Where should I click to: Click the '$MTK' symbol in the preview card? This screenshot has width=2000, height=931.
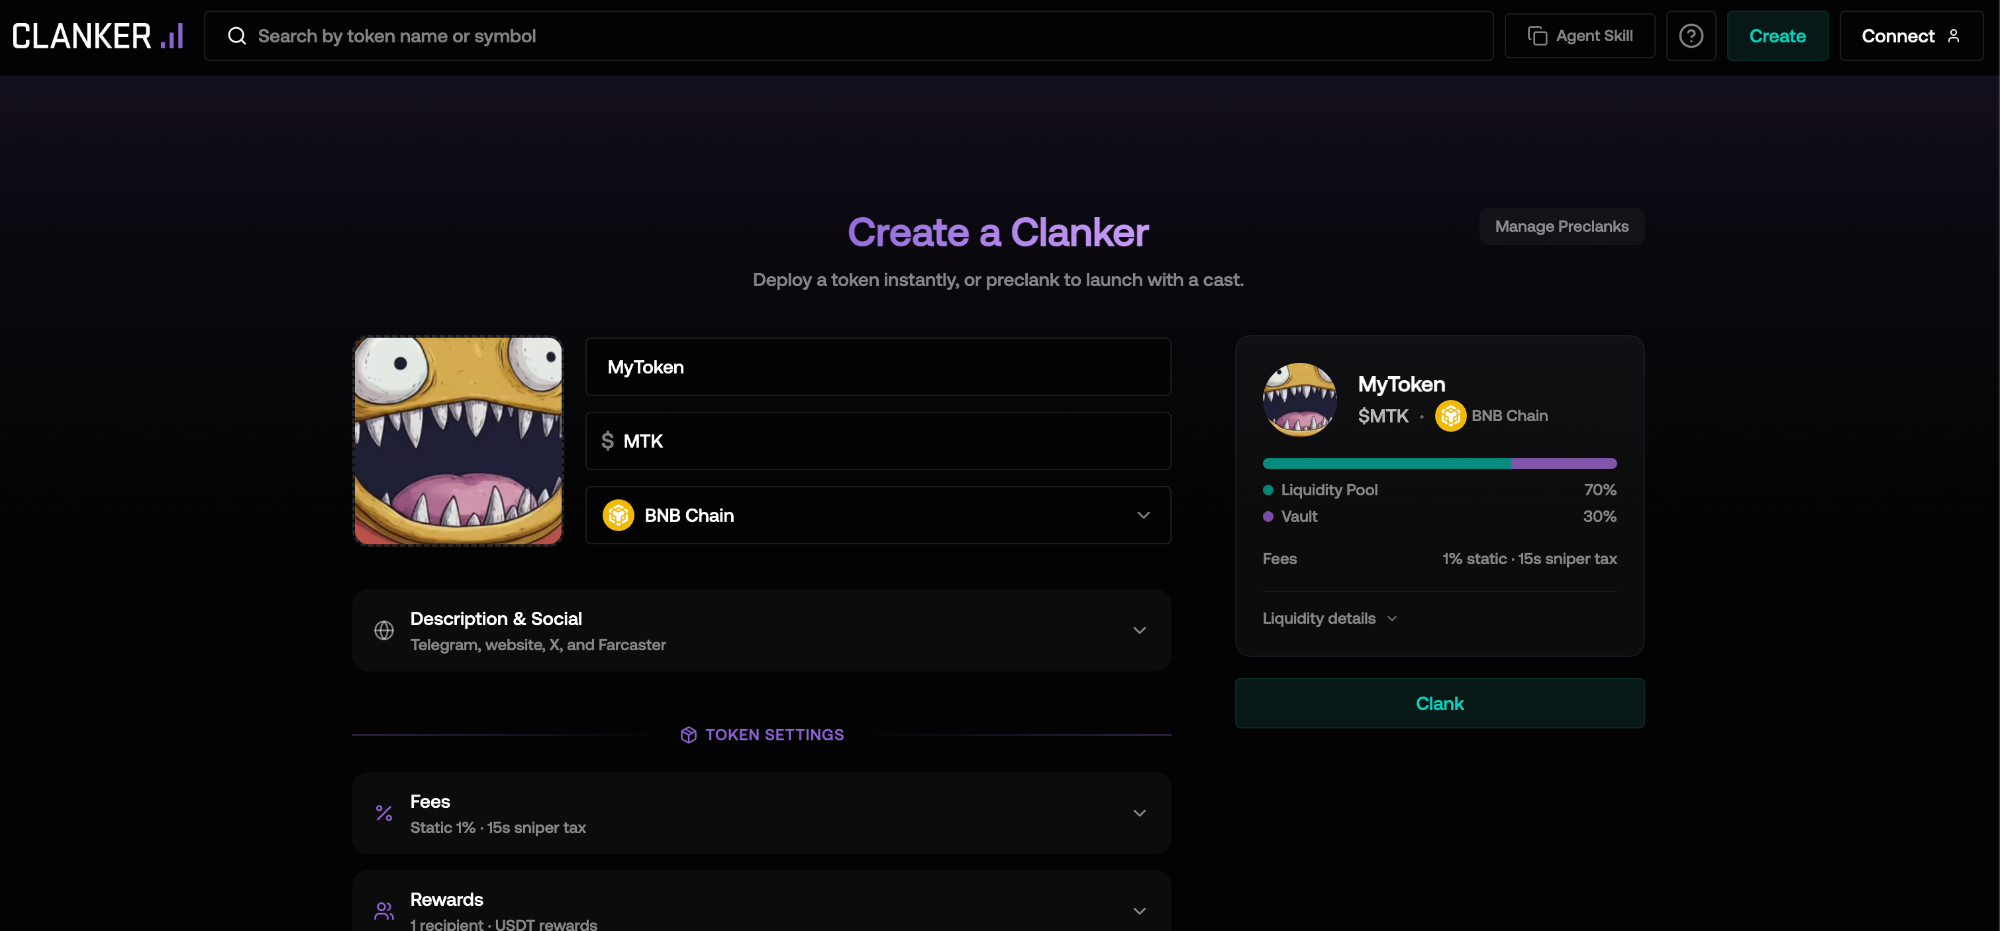(1383, 416)
